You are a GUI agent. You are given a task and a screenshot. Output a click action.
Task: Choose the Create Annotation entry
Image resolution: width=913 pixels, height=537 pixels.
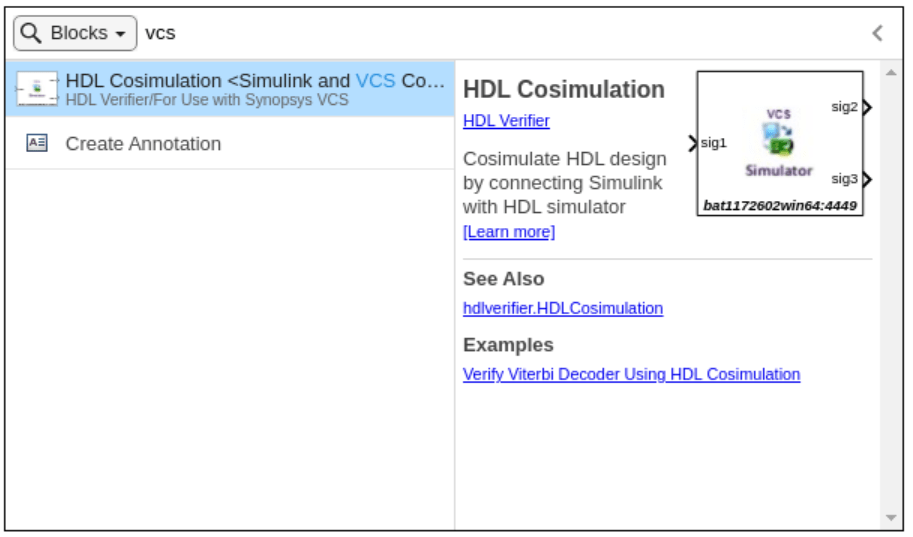point(143,144)
